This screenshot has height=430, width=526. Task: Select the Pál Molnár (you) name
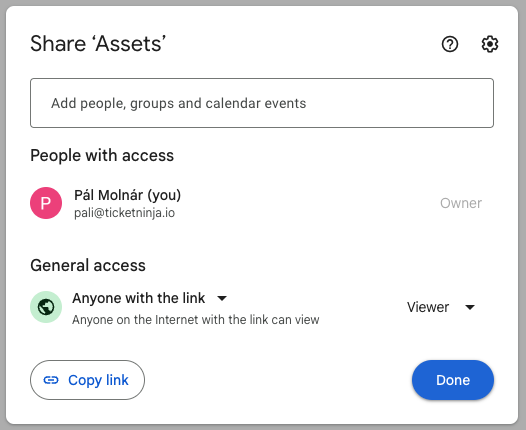tap(127, 195)
